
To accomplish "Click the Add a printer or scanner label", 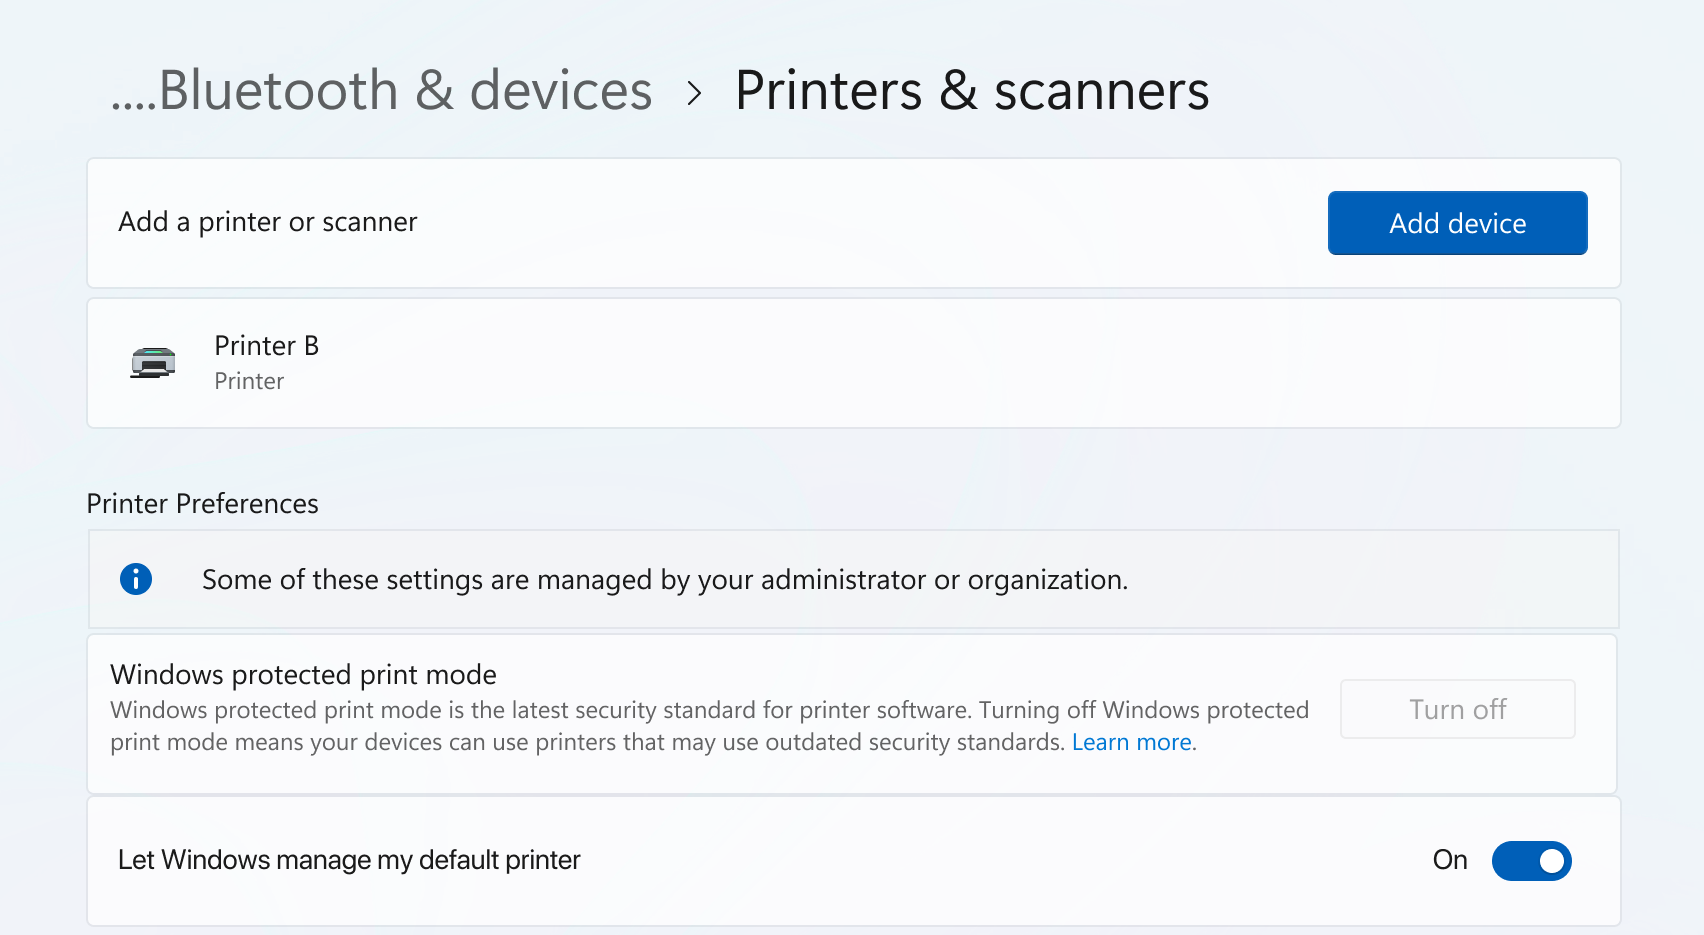I will (x=267, y=222).
